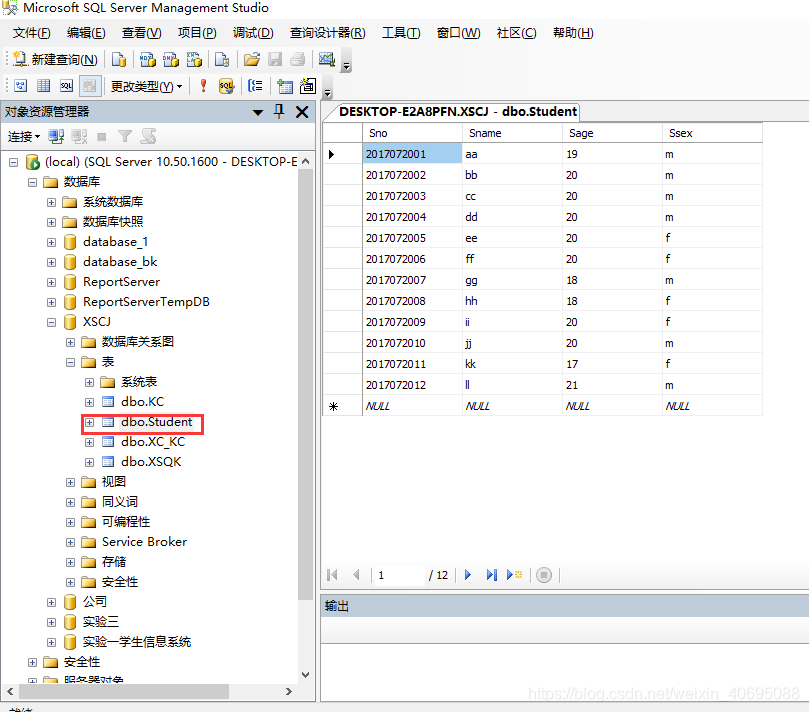The width and height of the screenshot is (809, 712).
Task: Open the 连接 (Connect) dropdown
Action: click(22, 136)
